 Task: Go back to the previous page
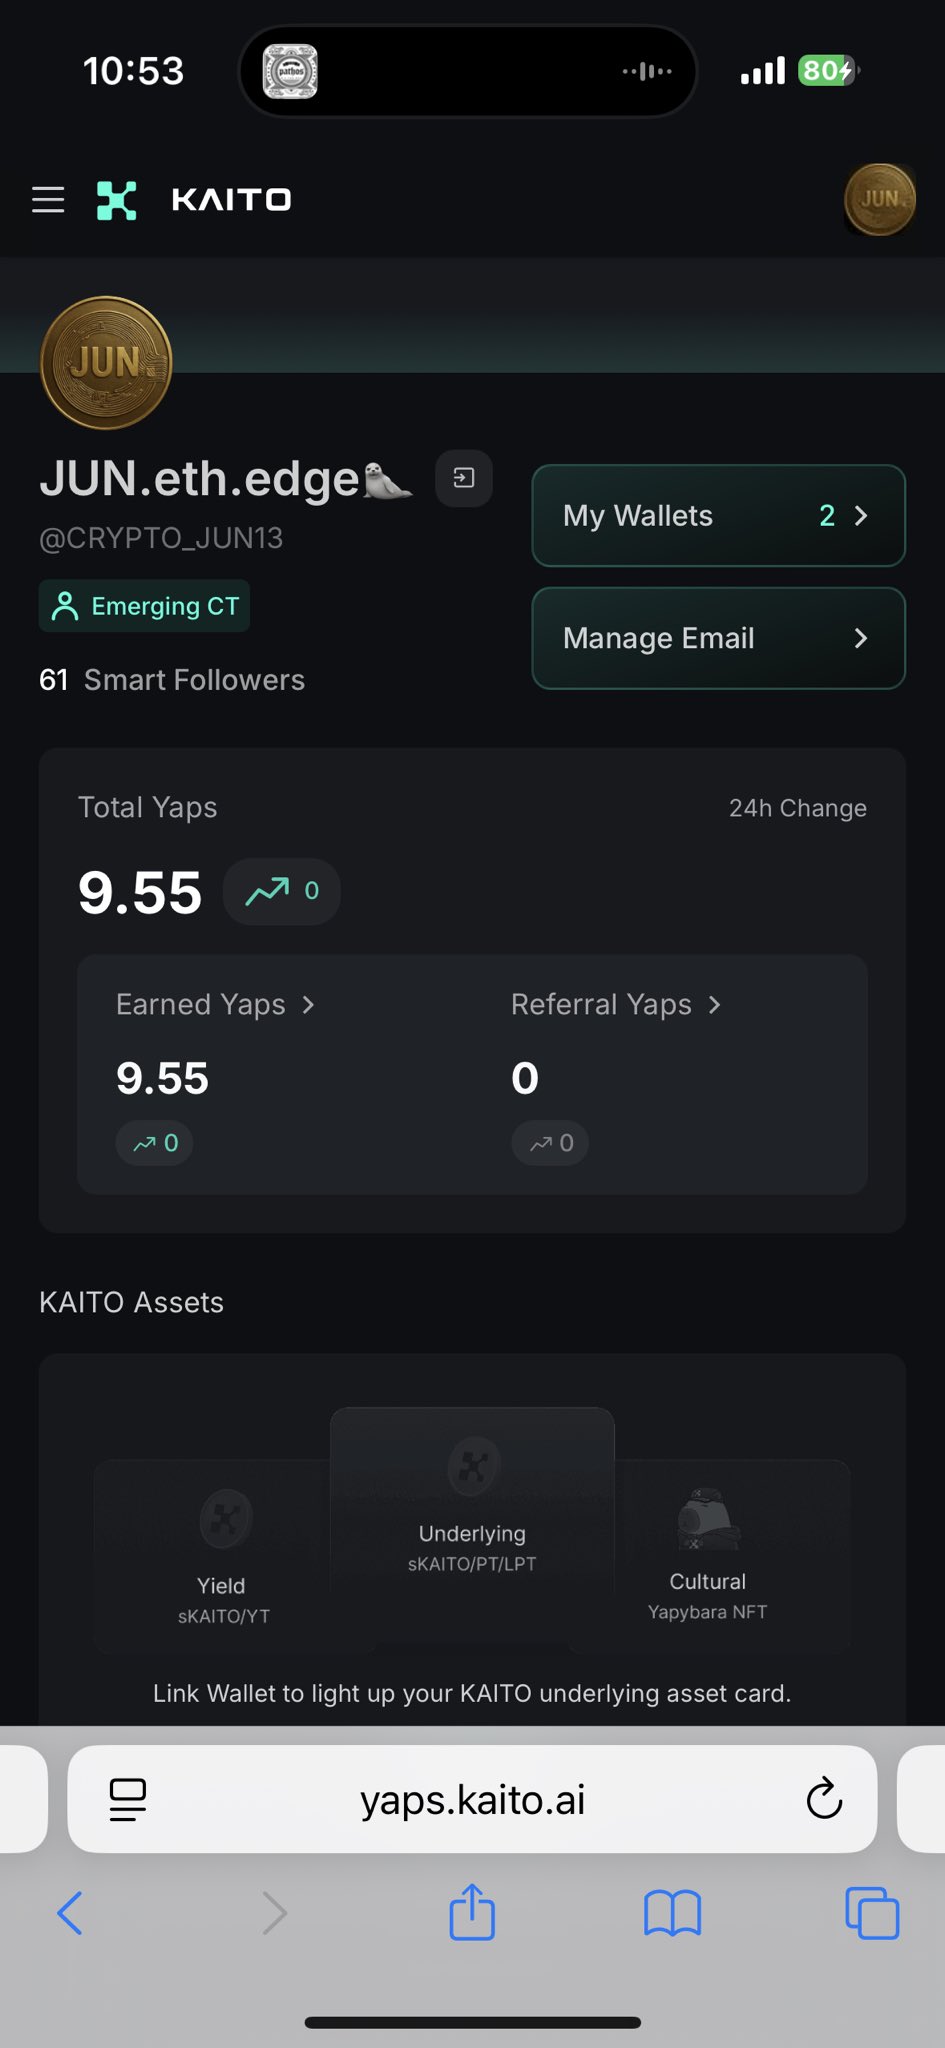click(x=70, y=1912)
